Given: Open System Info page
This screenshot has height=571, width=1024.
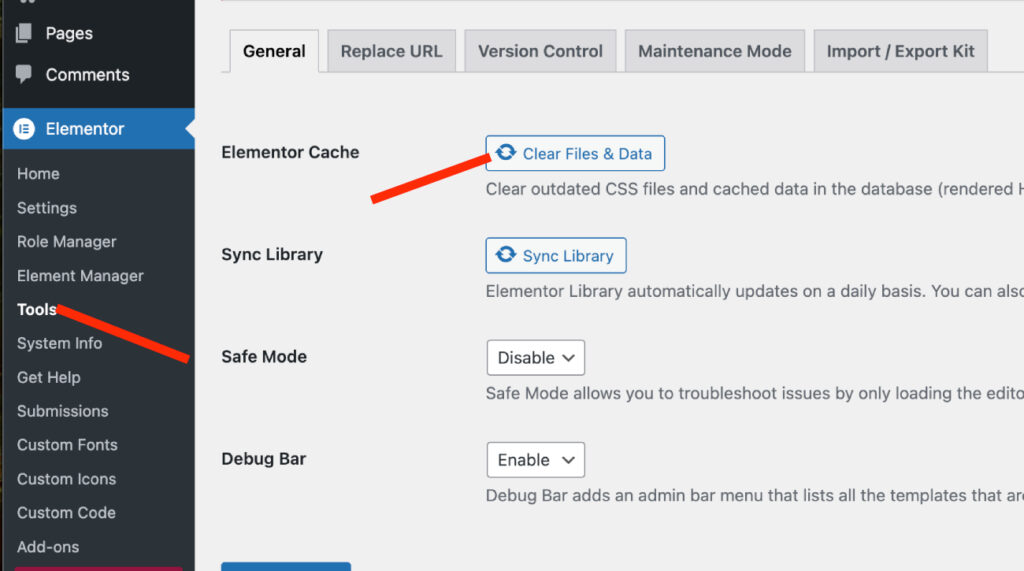Looking at the screenshot, I should [x=59, y=343].
